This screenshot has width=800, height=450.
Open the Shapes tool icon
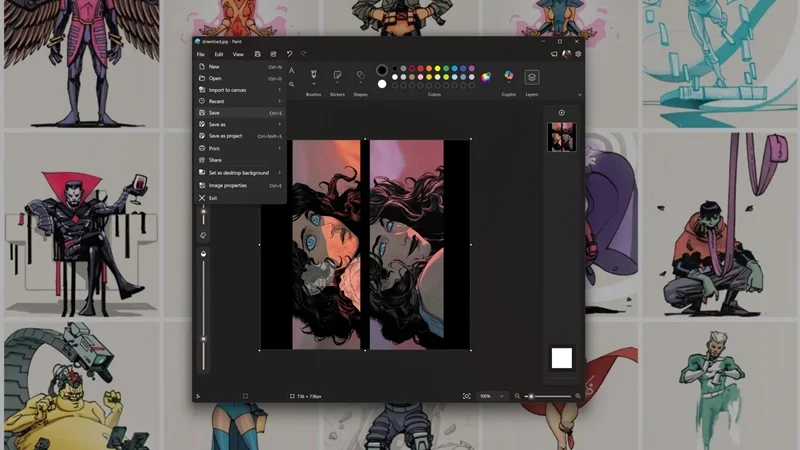coord(360,75)
